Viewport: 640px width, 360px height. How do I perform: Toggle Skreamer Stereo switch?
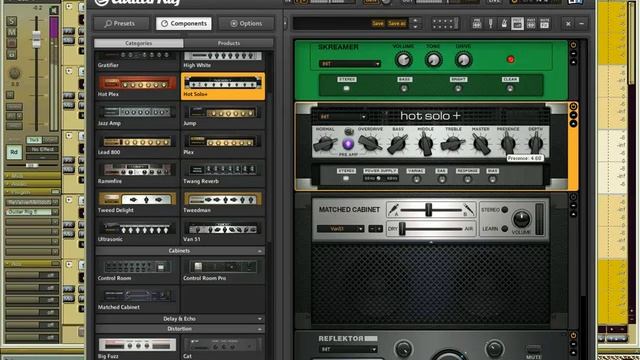click(347, 88)
